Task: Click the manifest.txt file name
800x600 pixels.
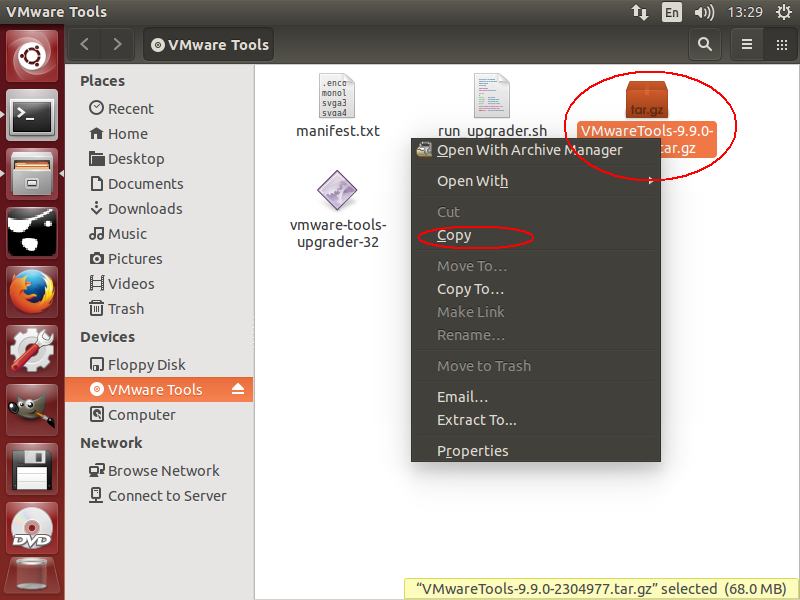Action: pyautogui.click(x=338, y=131)
